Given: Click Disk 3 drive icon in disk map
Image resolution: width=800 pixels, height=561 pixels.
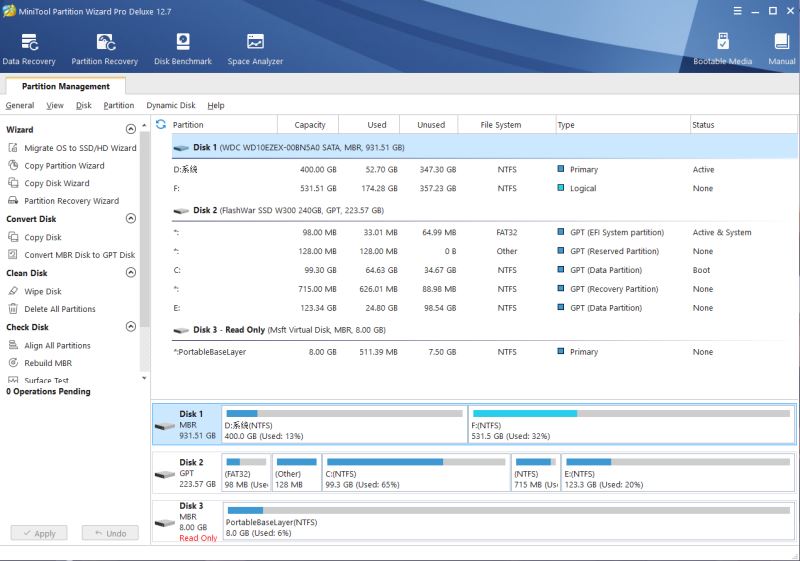Looking at the screenshot, I should [x=165, y=523].
